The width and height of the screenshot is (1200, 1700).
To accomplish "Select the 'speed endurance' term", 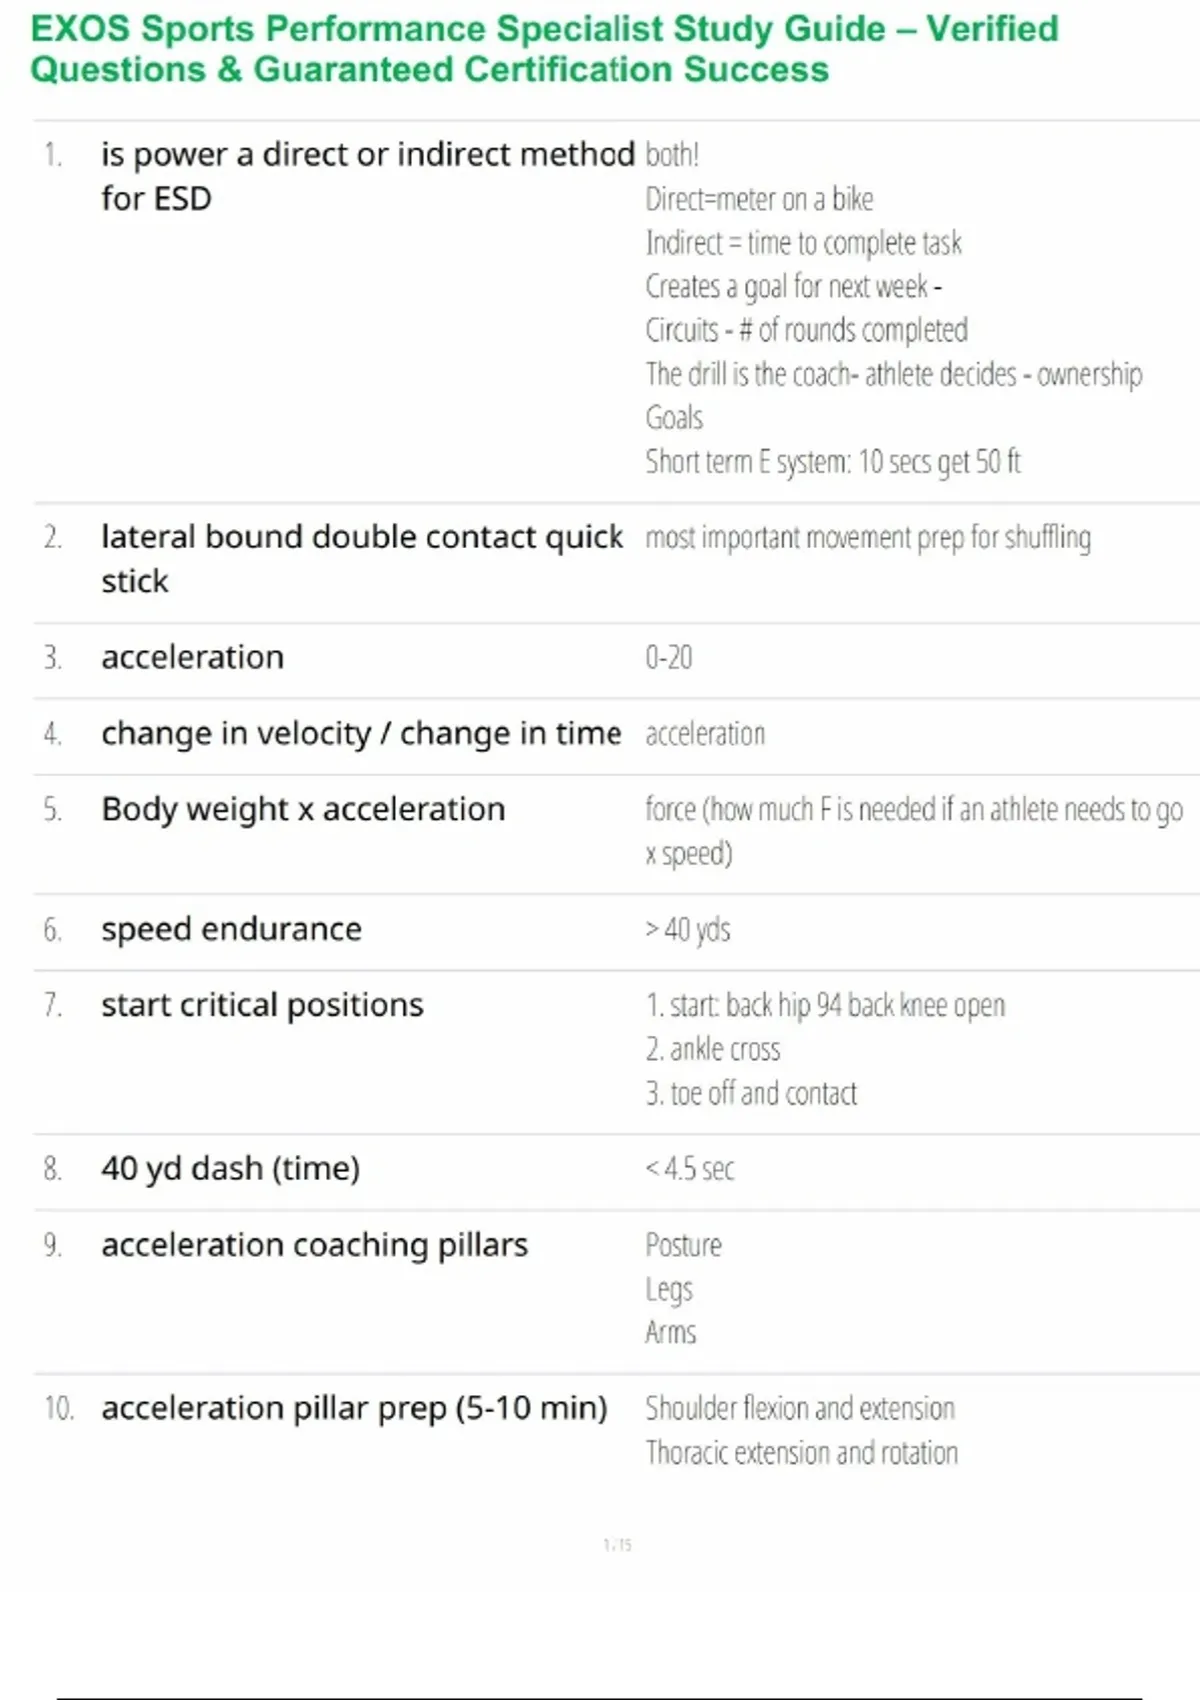I will pos(231,929).
